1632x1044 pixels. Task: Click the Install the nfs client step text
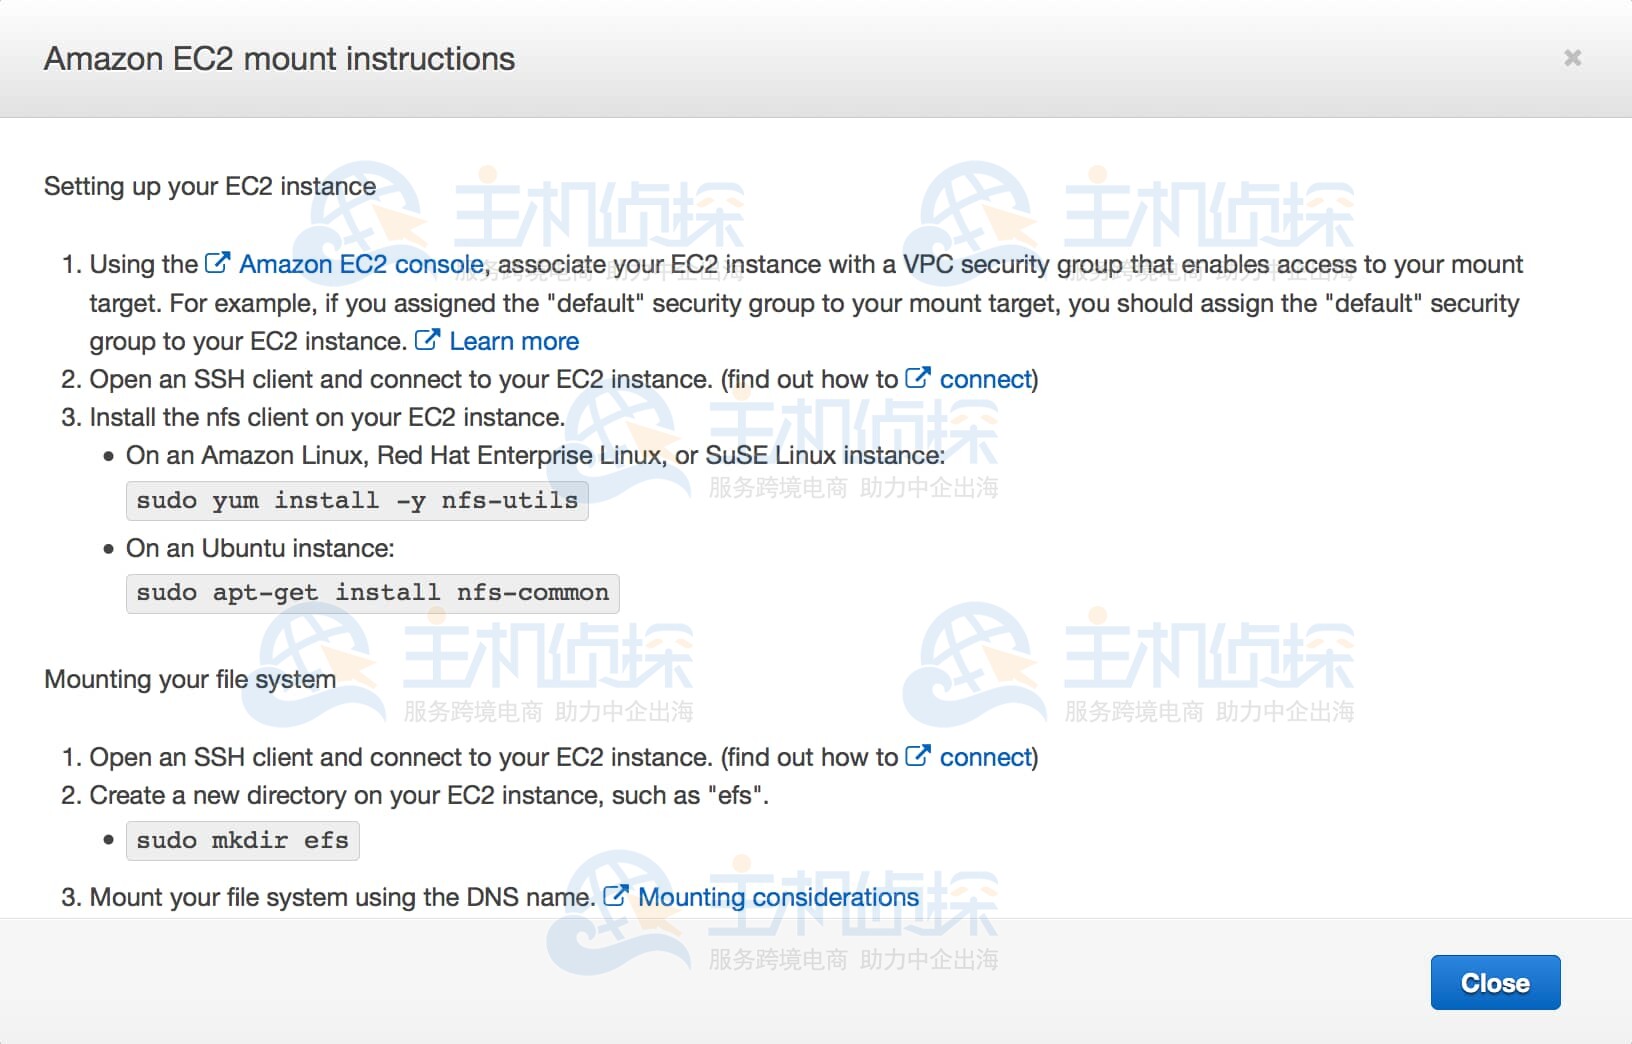(x=327, y=417)
